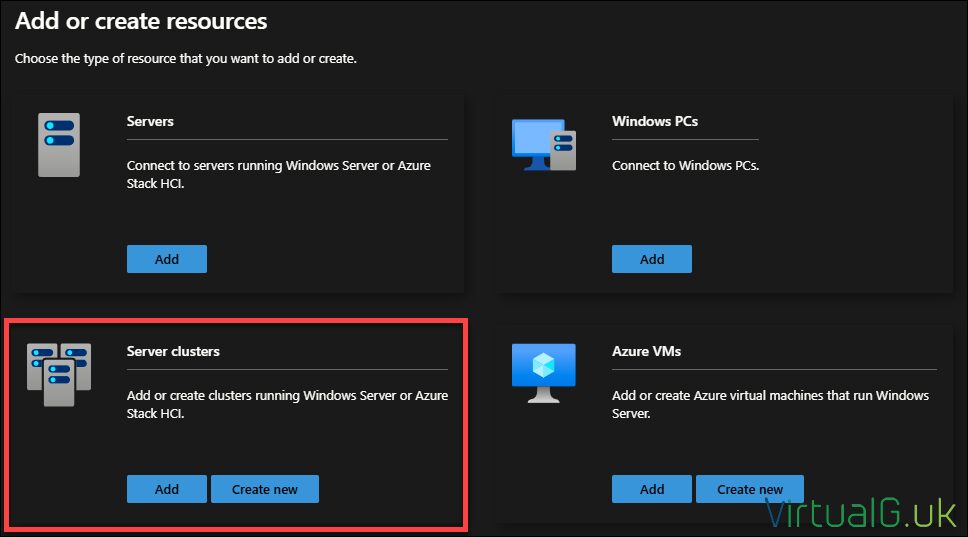968x537 pixels.
Task: Select the Server clusters card title
Action: point(173,351)
